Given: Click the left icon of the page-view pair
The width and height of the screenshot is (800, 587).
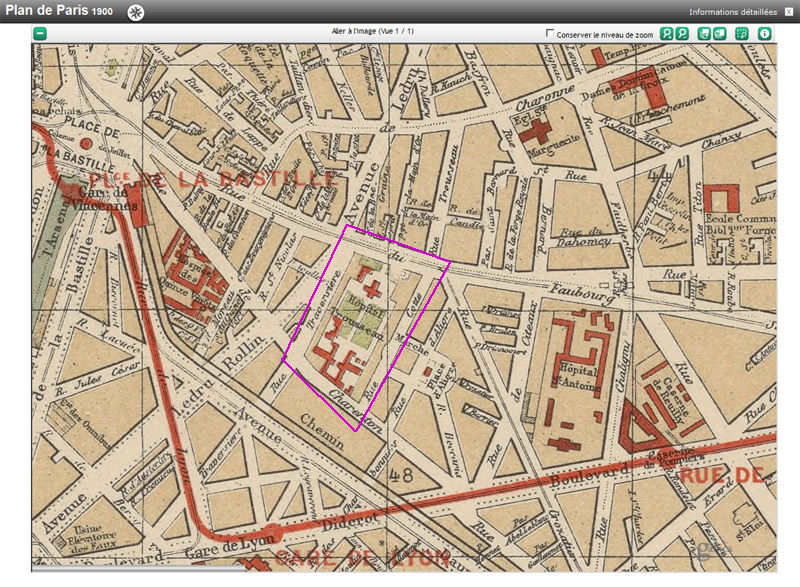Looking at the screenshot, I should pyautogui.click(x=704, y=33).
